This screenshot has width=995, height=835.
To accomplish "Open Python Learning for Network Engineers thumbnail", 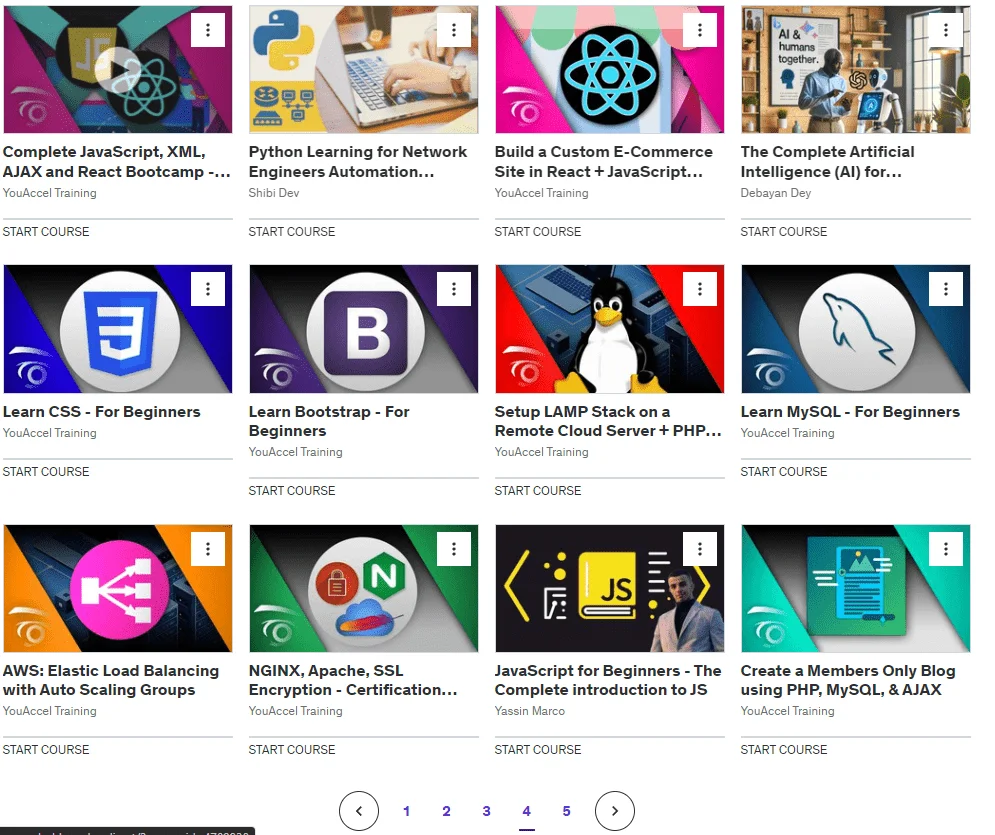I will [364, 69].
